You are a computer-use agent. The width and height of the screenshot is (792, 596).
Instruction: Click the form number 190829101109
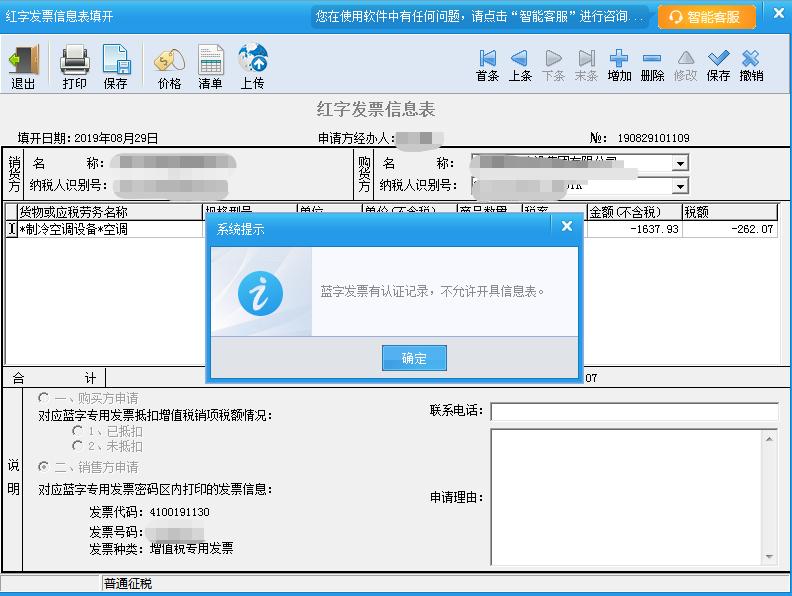653,138
